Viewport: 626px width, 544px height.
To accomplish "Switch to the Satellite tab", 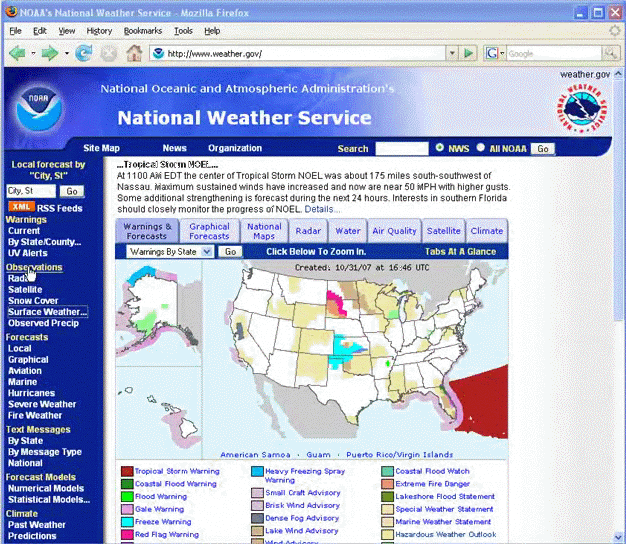I will [x=444, y=231].
